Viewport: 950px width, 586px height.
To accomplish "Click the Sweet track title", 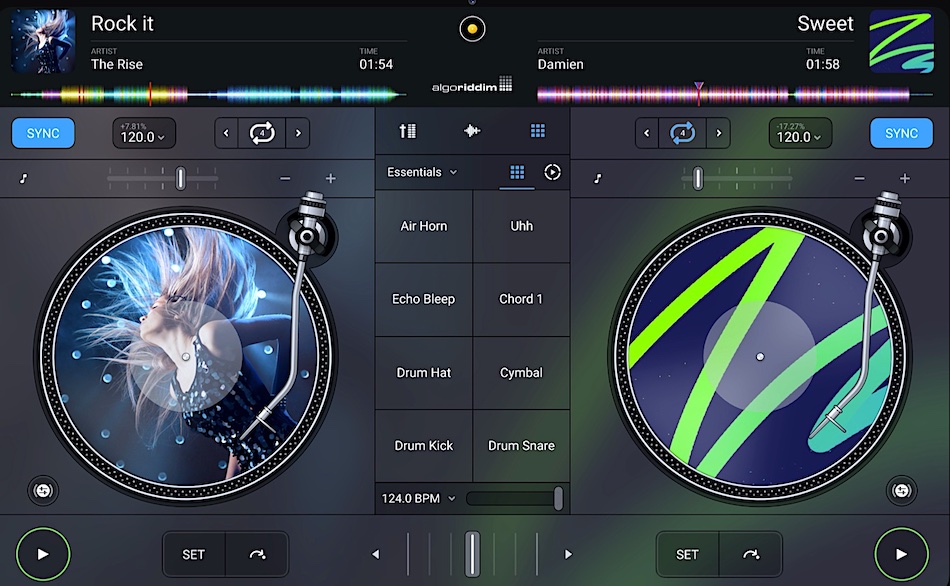I will tap(825, 24).
